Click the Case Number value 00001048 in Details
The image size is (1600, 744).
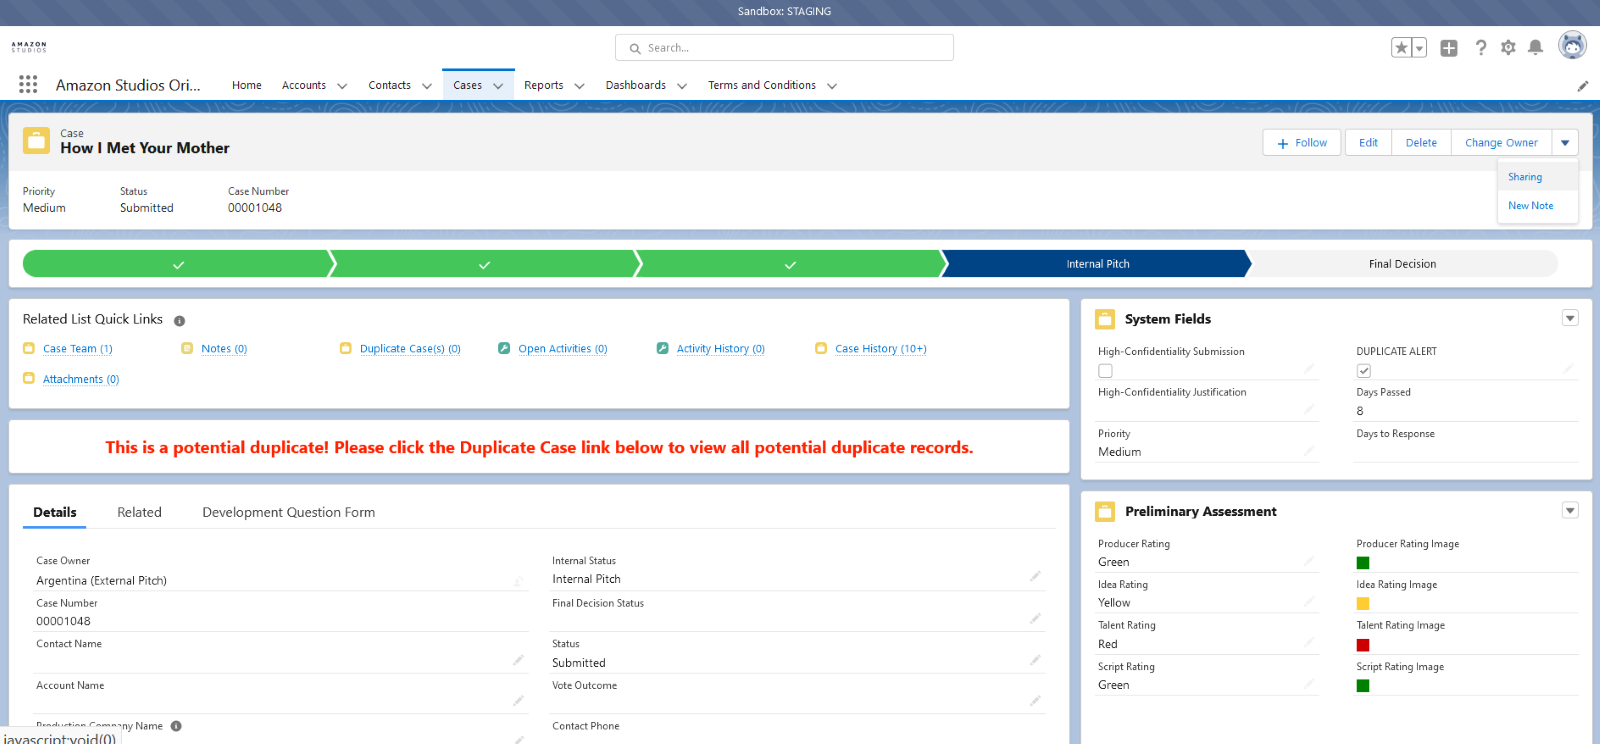point(63,621)
